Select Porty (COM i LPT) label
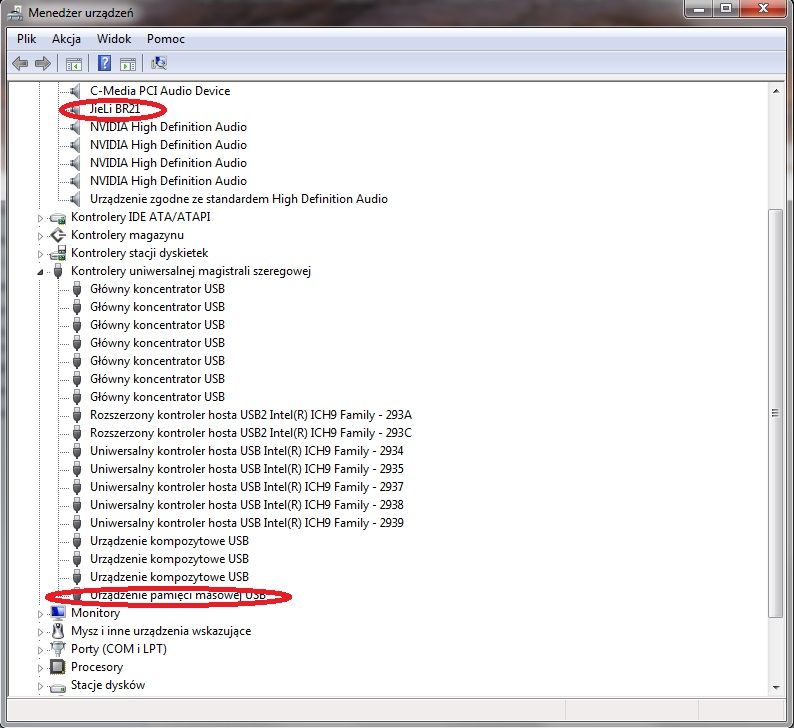Screen dimensions: 794x728 tap(118, 649)
